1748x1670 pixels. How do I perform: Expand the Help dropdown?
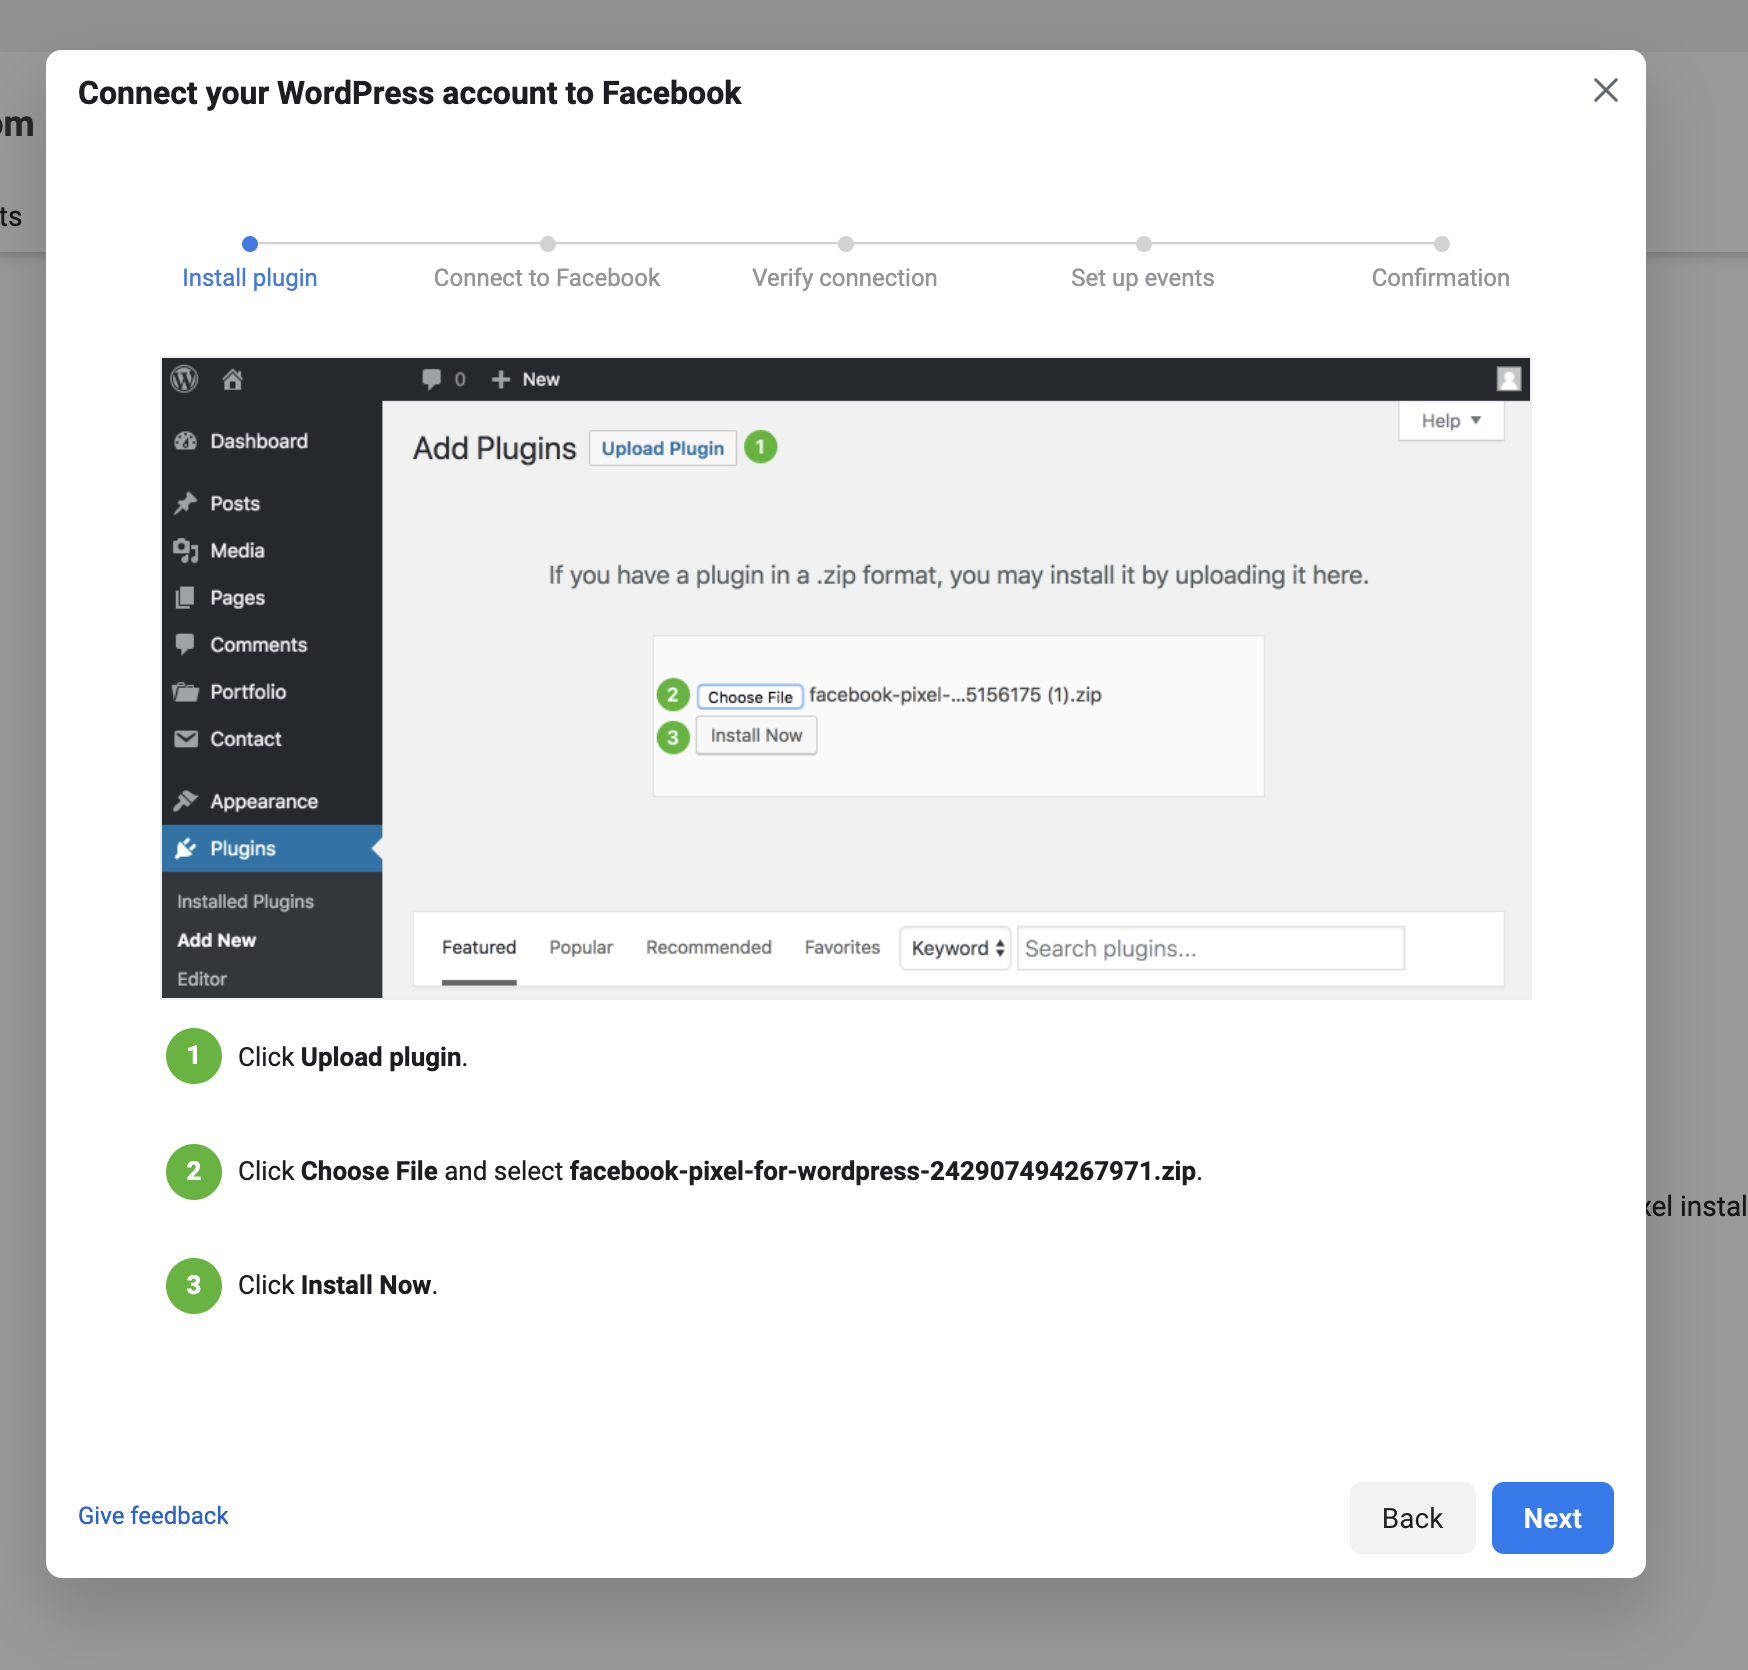click(x=1451, y=421)
